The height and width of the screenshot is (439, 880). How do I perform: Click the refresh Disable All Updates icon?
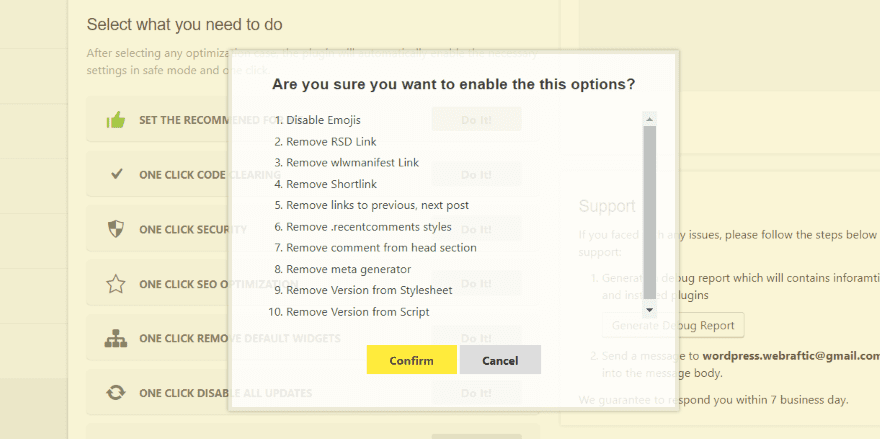[x=116, y=392]
